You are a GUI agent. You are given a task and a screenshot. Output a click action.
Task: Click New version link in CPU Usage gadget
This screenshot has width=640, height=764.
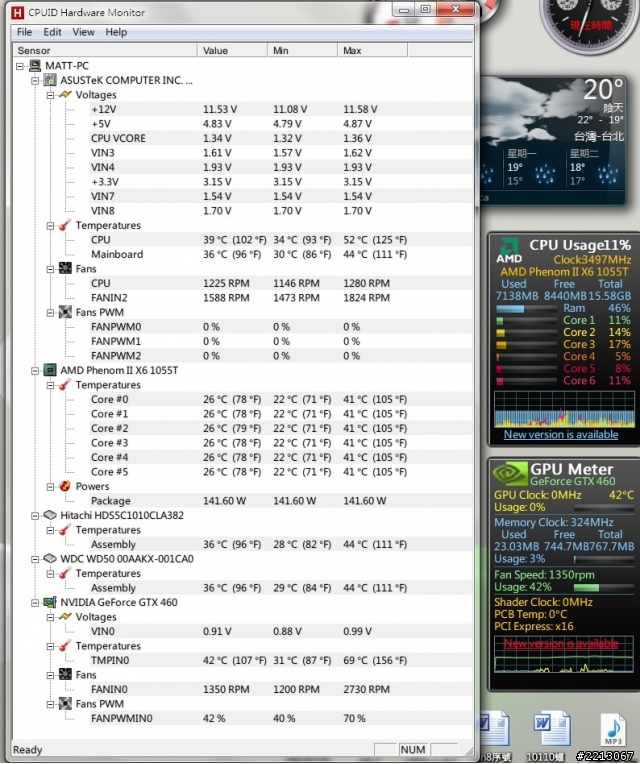pyautogui.click(x=561, y=434)
